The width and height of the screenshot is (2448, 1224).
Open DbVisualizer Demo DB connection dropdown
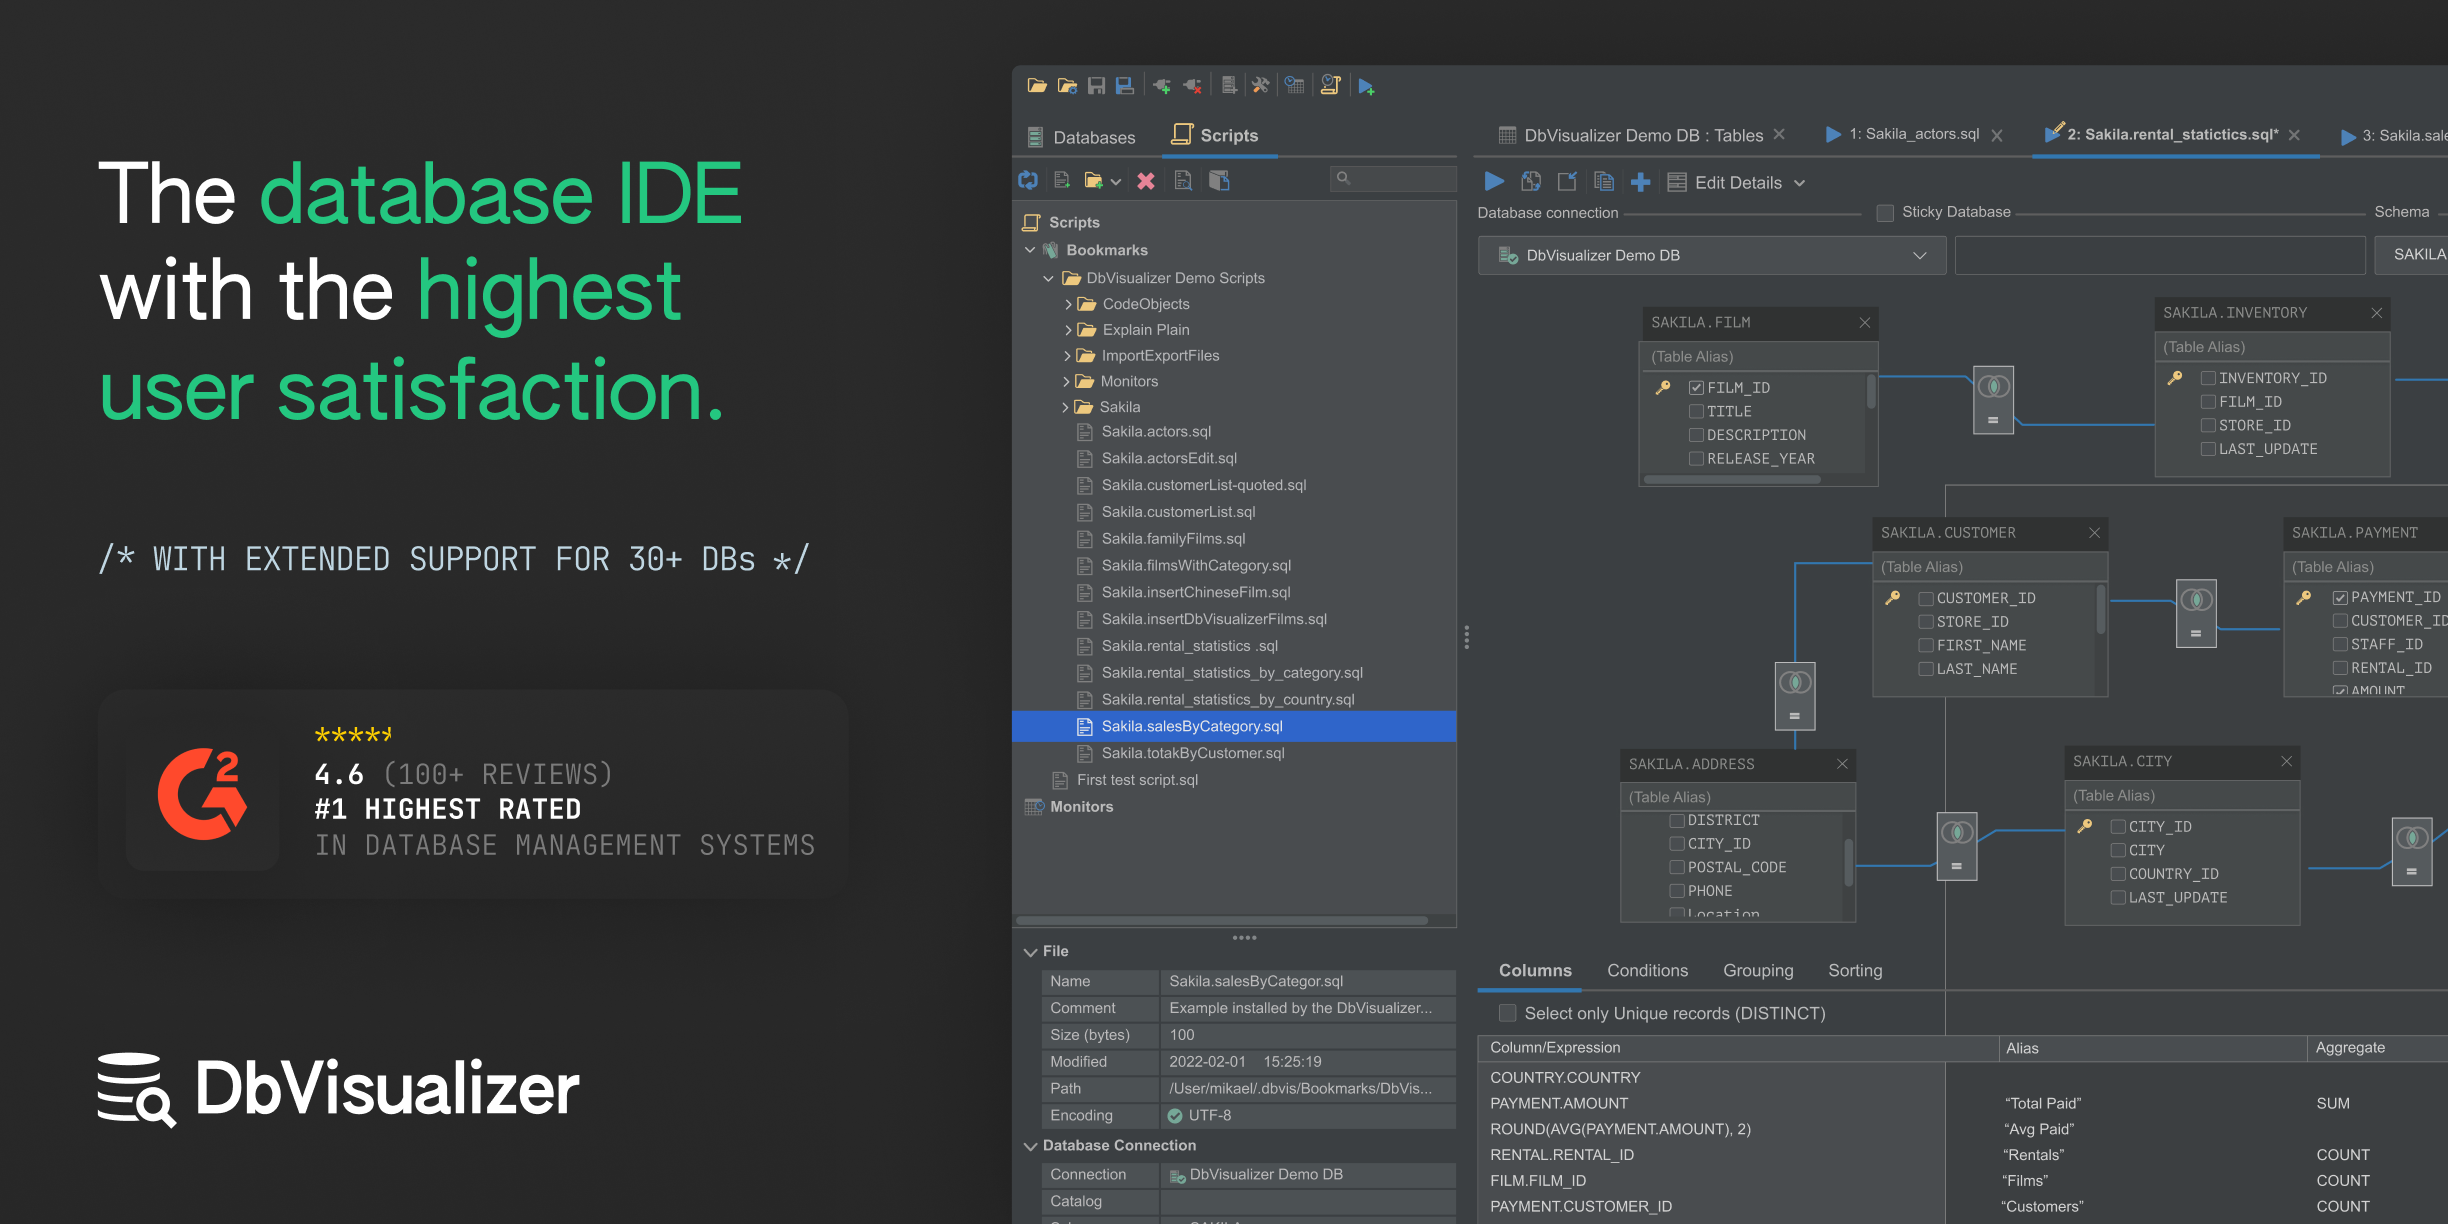point(1712,255)
